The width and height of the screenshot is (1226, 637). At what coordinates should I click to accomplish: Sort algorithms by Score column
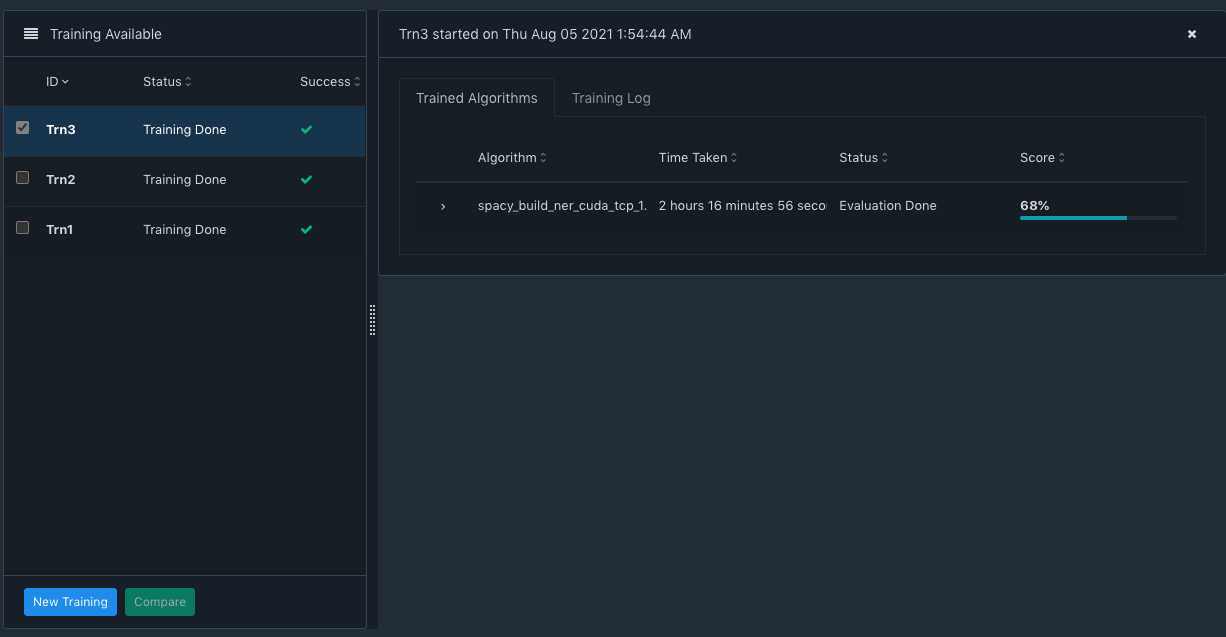tap(1042, 158)
